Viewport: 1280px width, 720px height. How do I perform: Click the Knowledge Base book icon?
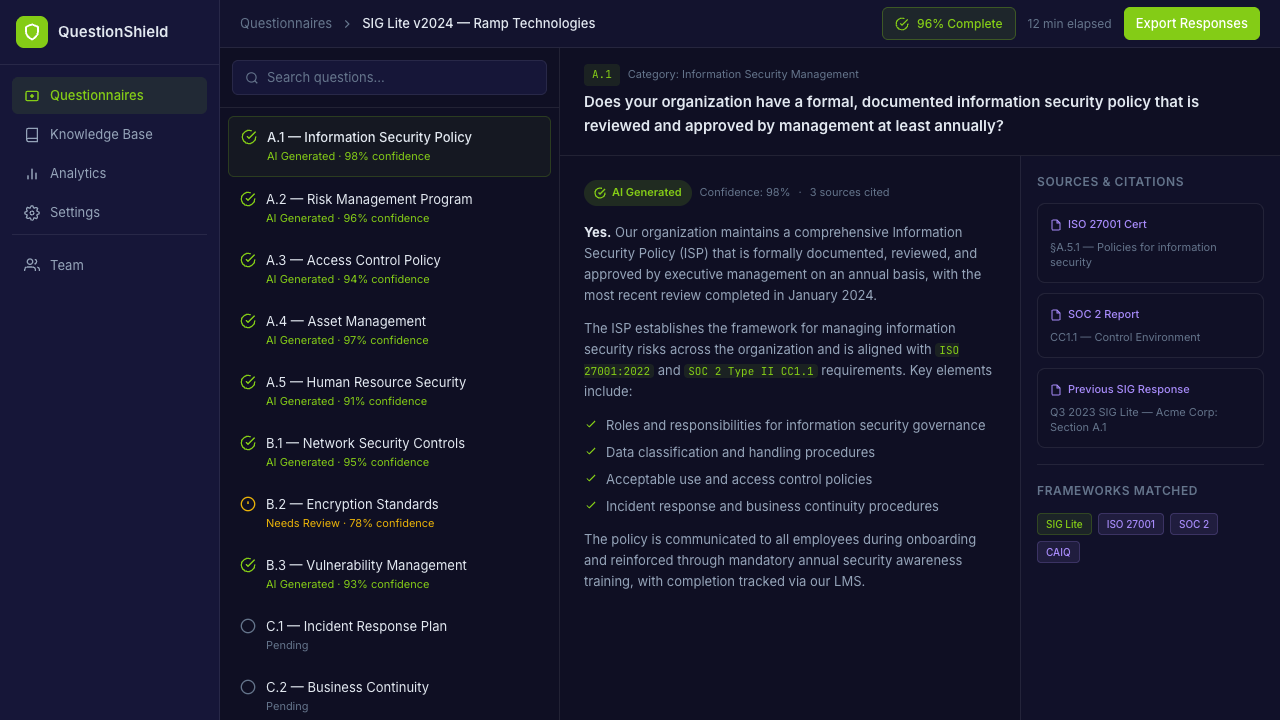[32, 135]
